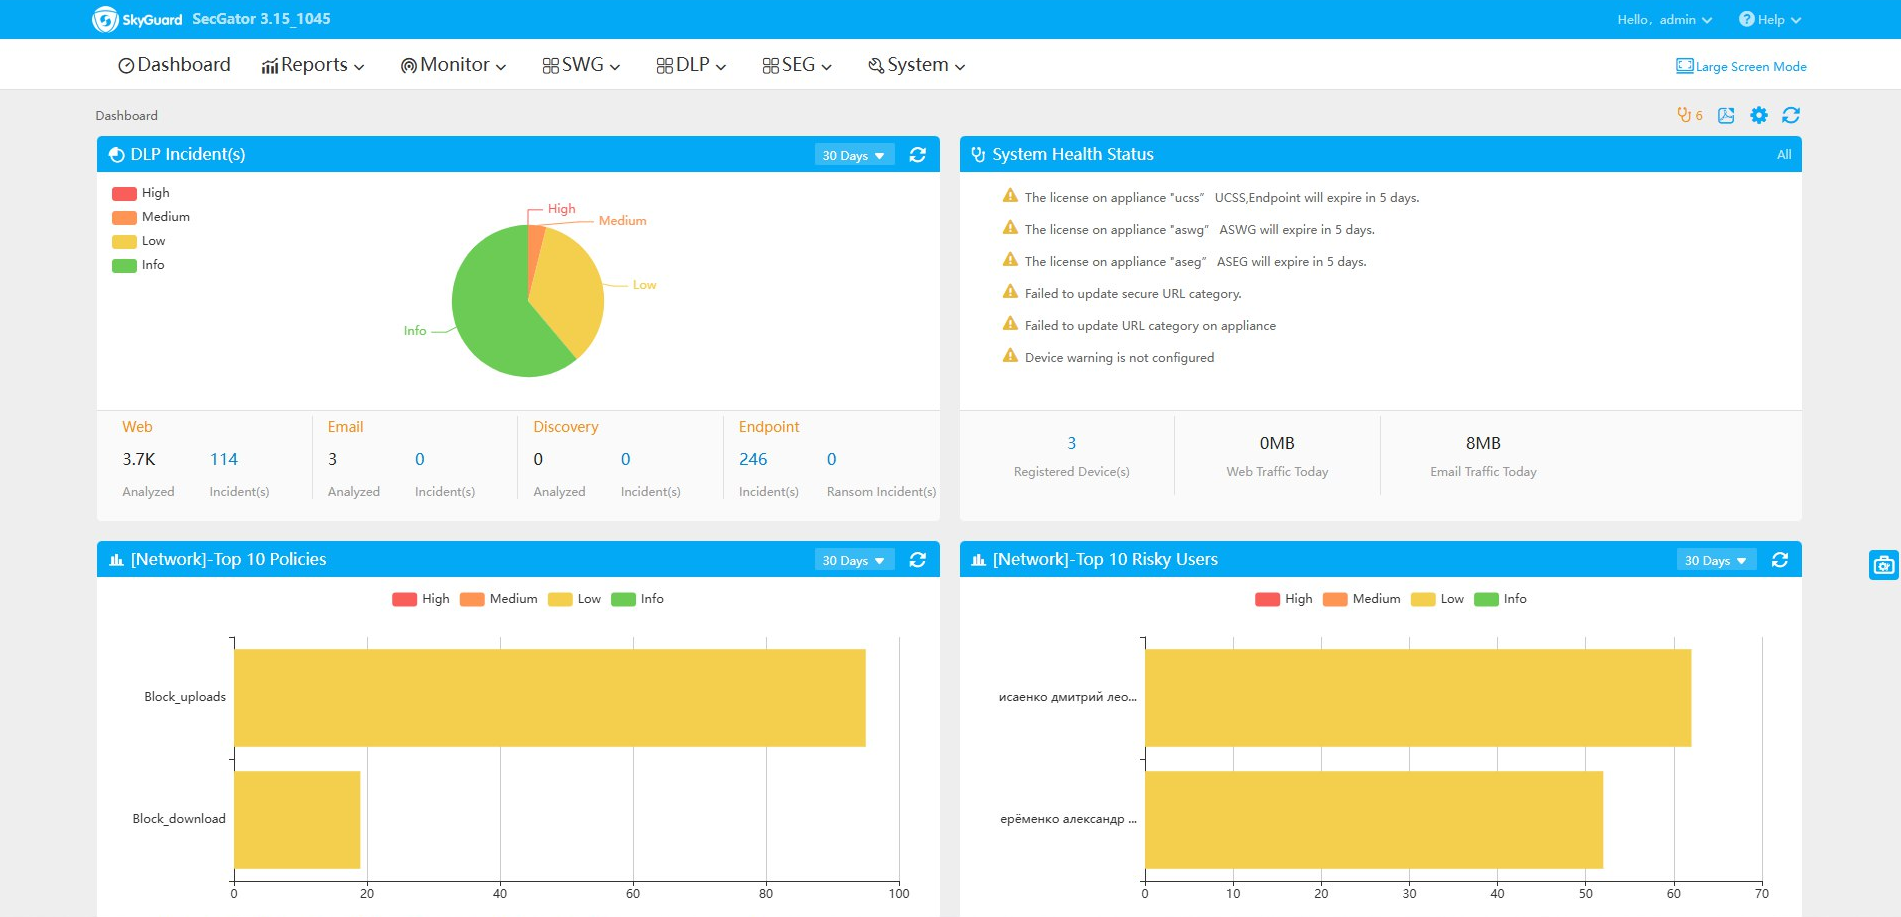The height and width of the screenshot is (917, 1901).
Task: Refresh the DLP Incident(s) panel
Action: (918, 154)
